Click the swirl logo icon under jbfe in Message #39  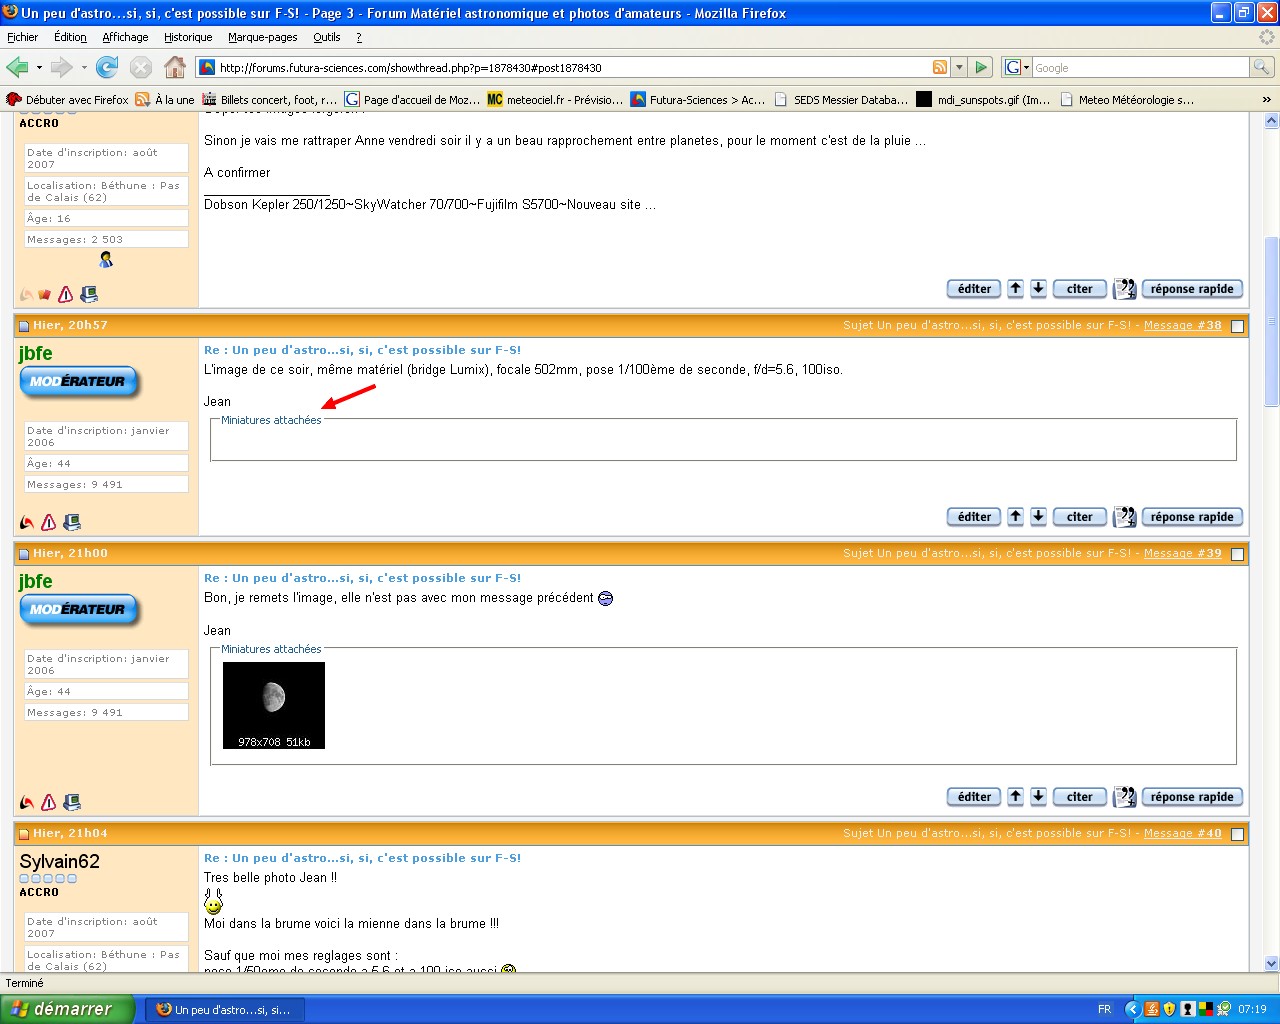27,802
